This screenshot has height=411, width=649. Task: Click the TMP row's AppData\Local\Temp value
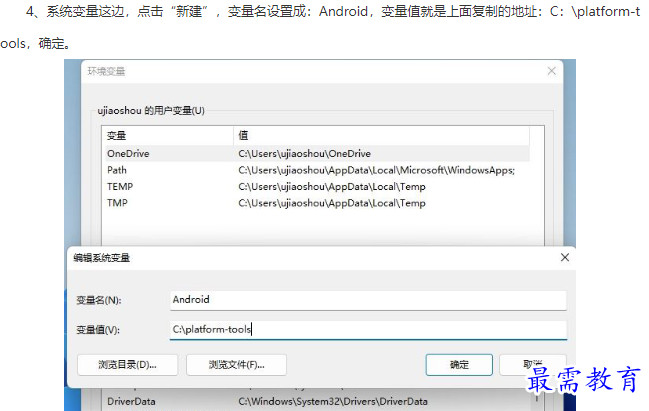(332, 203)
